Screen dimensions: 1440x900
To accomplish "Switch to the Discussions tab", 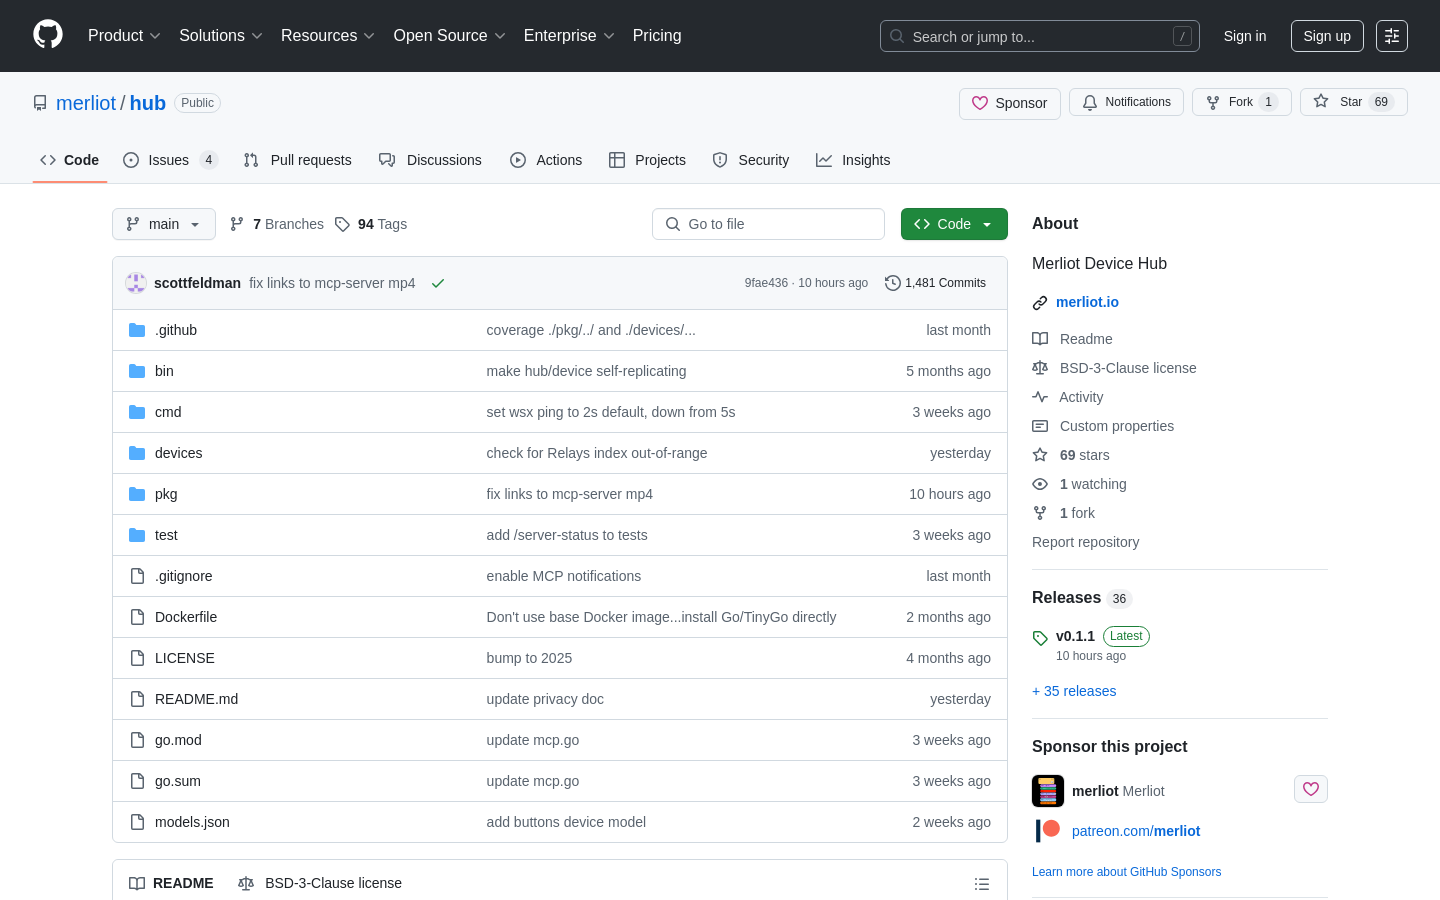I will [x=430, y=160].
